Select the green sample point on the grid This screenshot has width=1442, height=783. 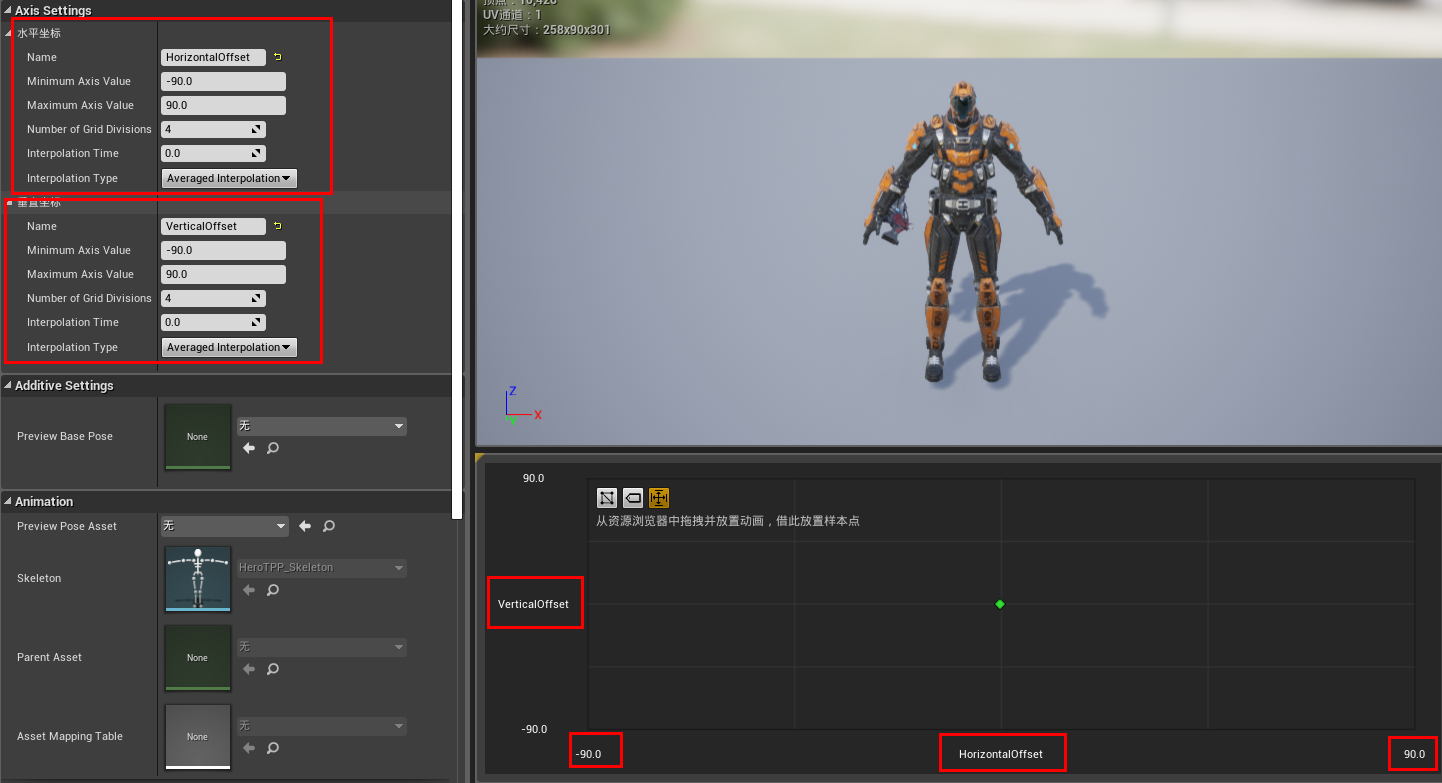(x=999, y=604)
